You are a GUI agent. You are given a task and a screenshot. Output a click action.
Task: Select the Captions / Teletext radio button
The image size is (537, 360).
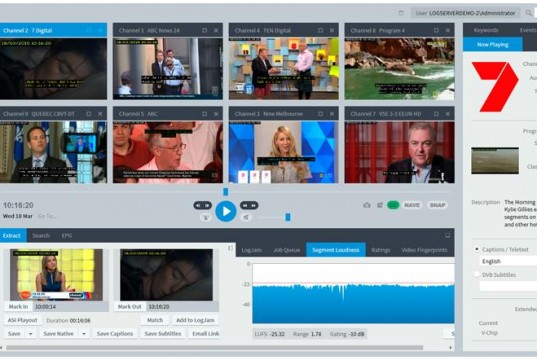pos(476,249)
